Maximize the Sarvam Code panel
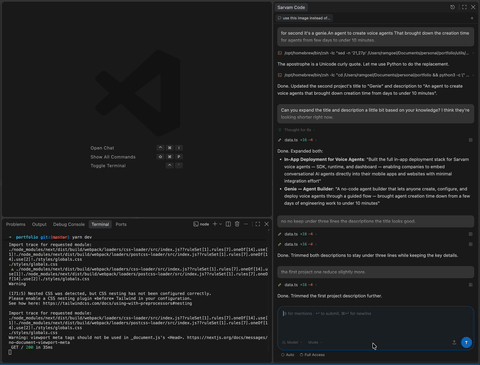 [464, 7]
